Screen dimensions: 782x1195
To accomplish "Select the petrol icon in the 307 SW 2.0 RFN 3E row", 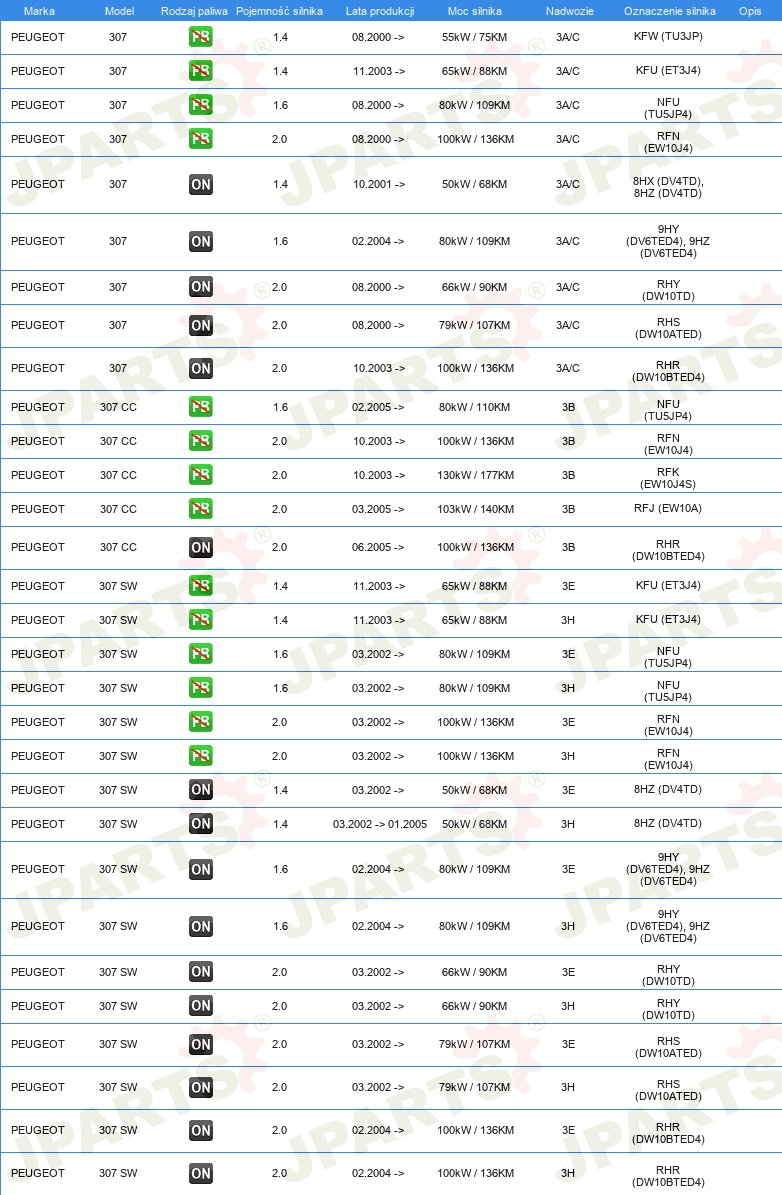I will 200,722.
